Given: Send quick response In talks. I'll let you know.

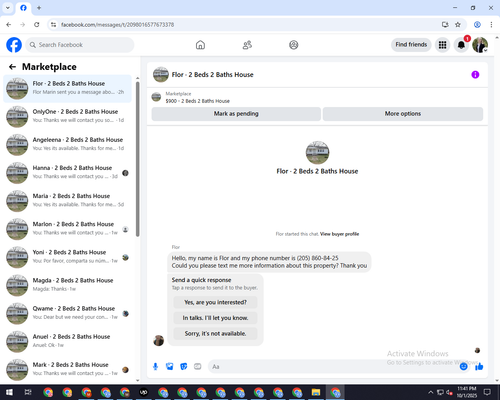Looking at the screenshot, I should coord(215,318).
